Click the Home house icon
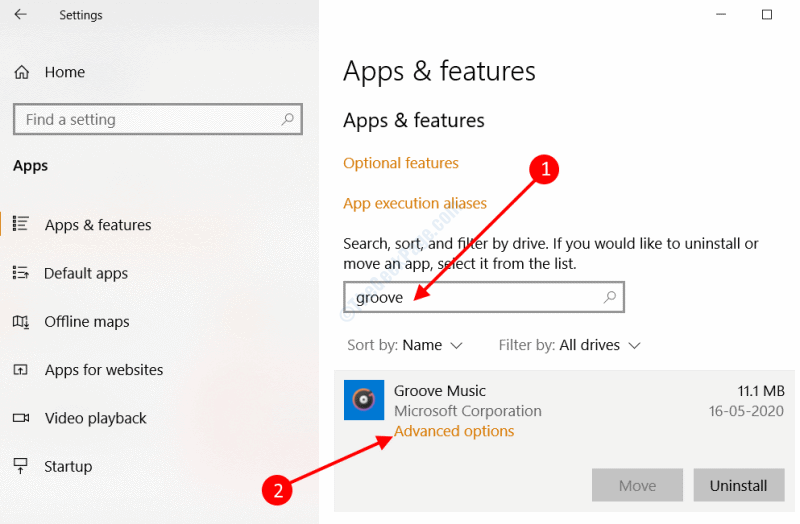 point(21,72)
